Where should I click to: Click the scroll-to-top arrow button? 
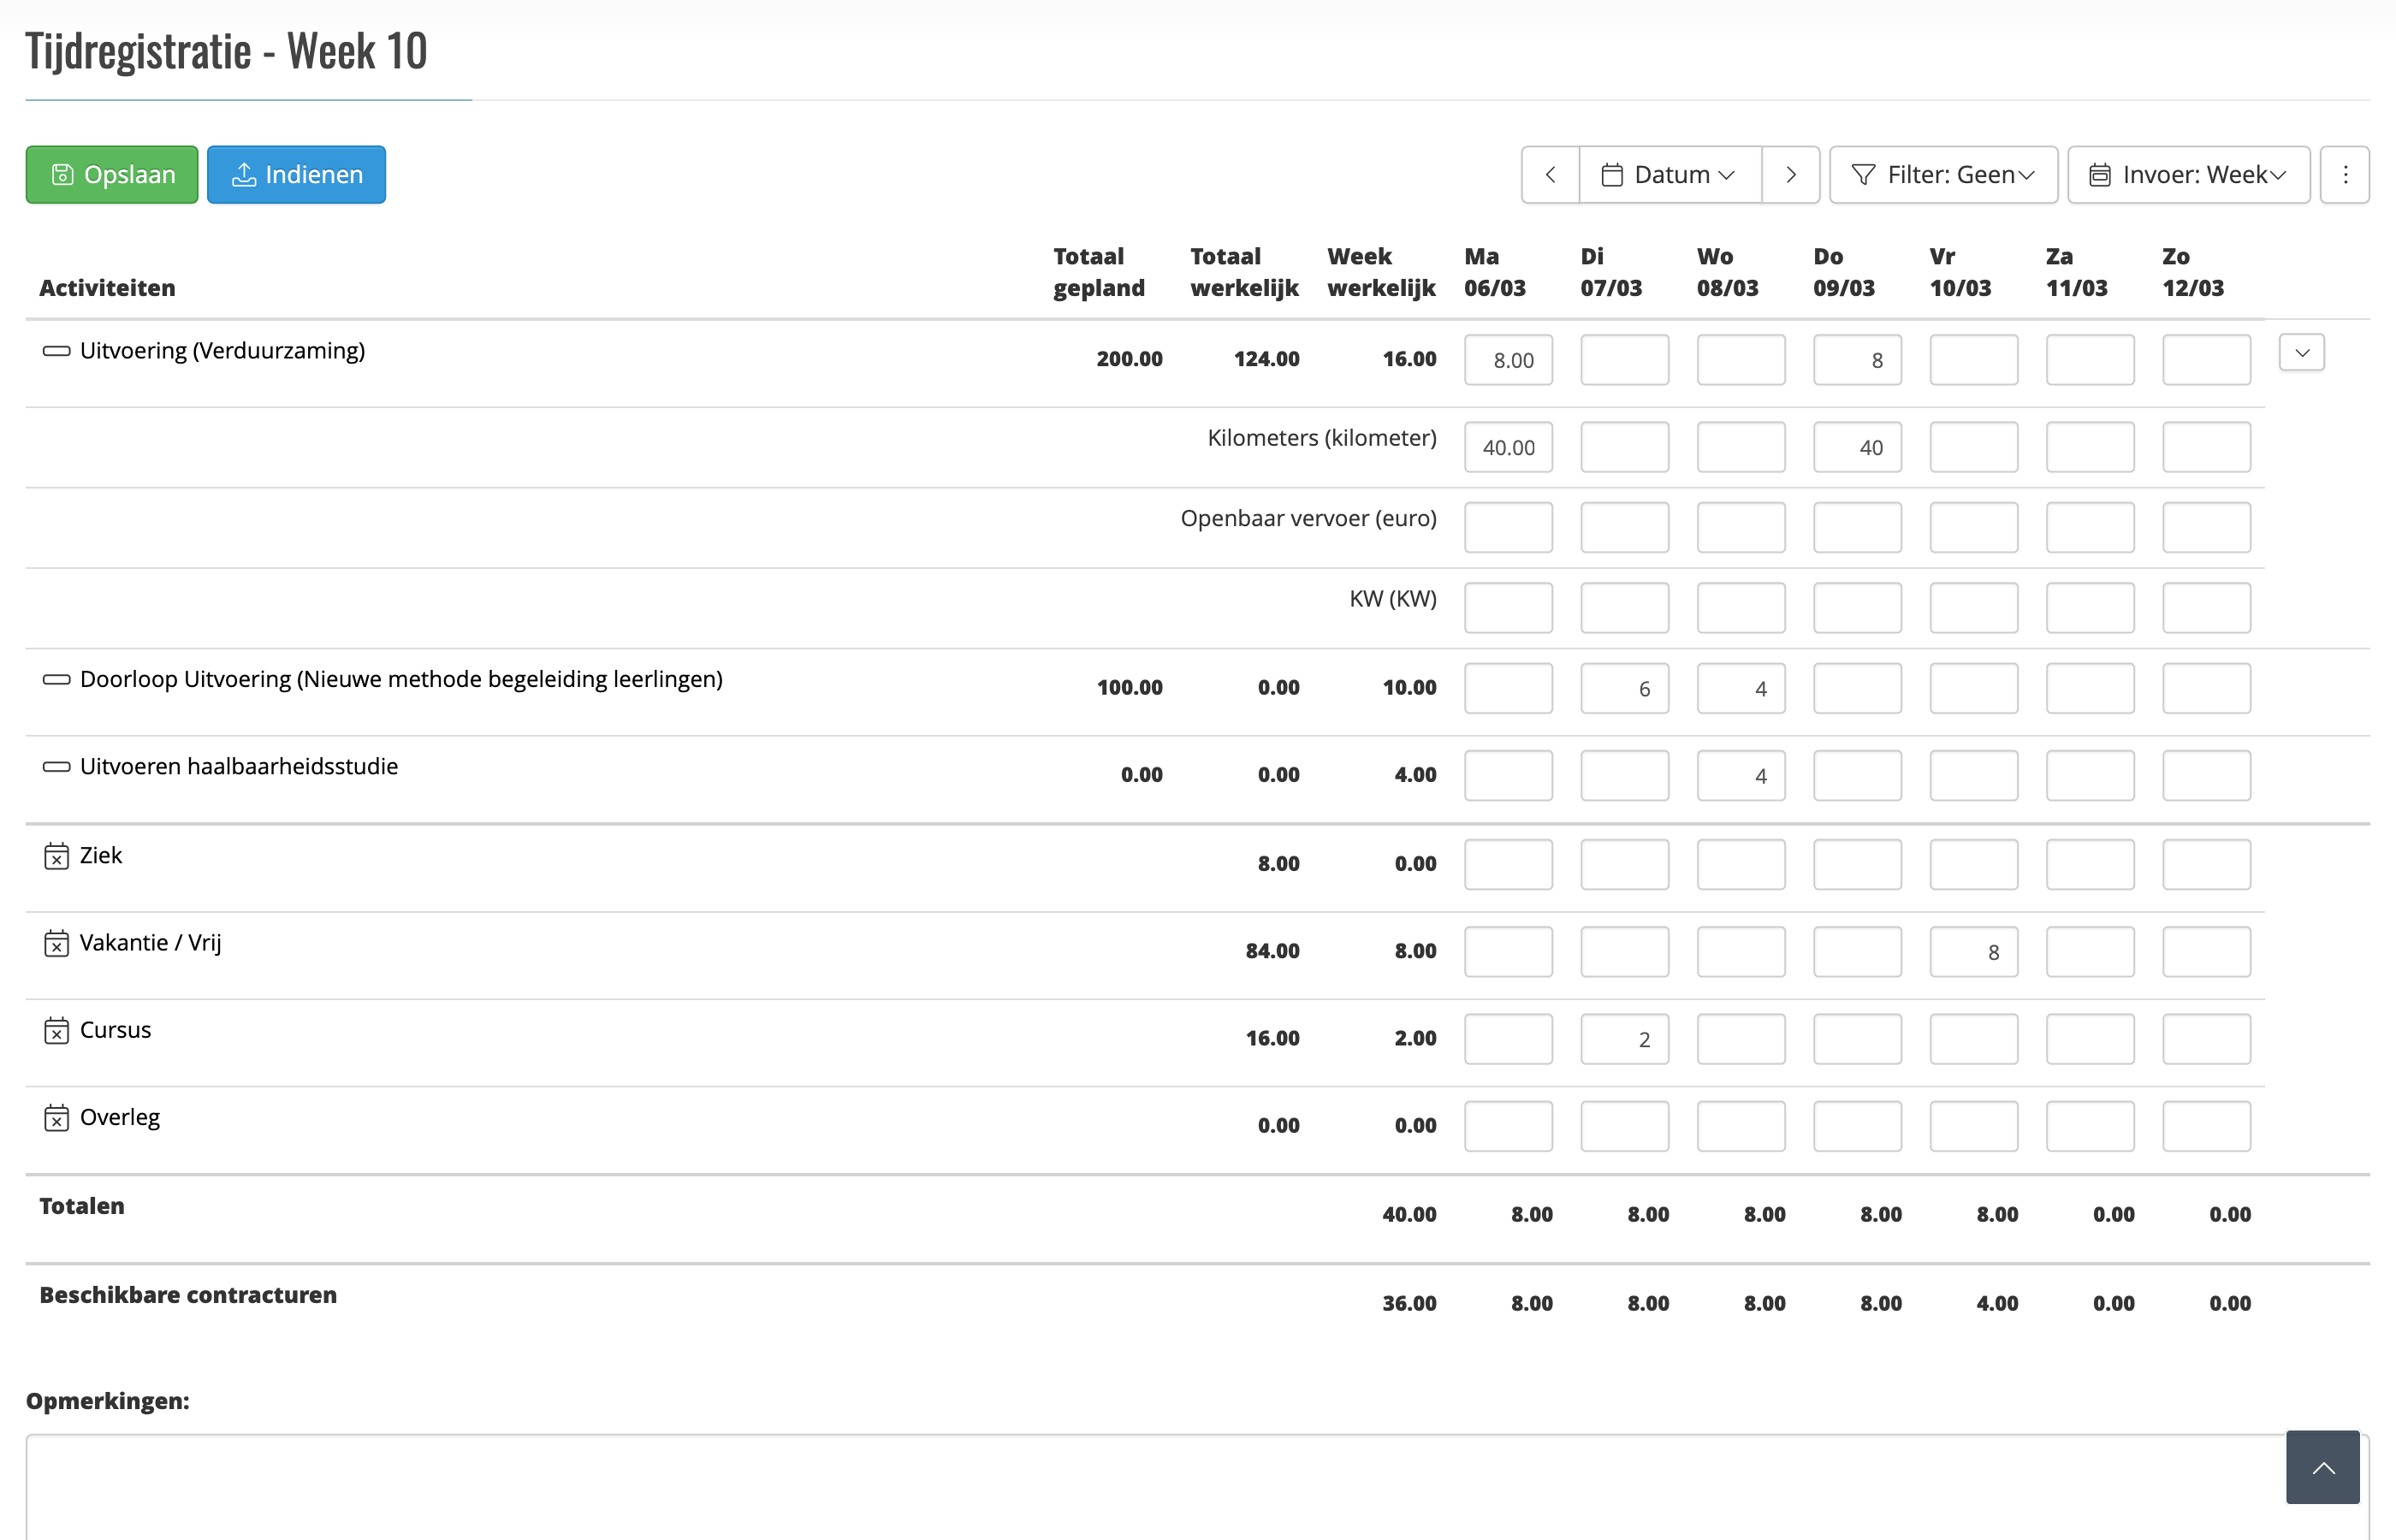[2322, 1467]
